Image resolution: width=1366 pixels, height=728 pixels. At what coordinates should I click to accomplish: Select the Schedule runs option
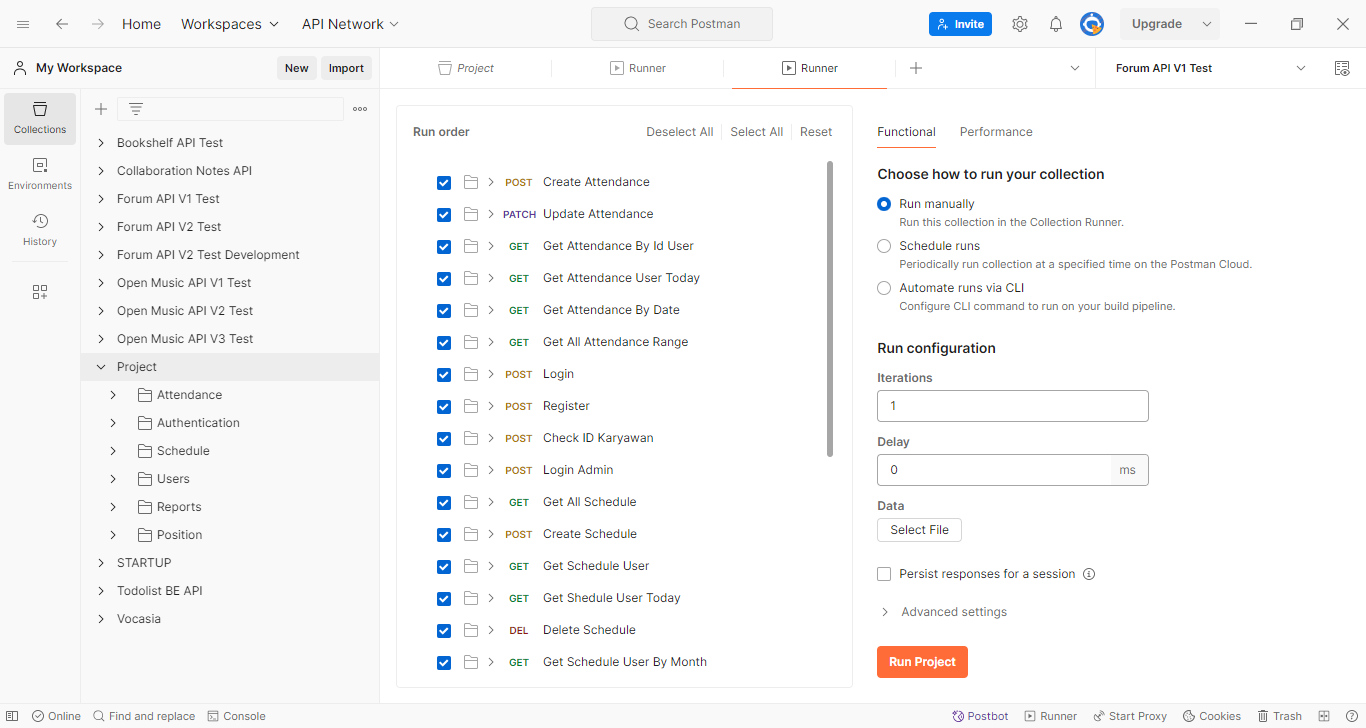point(884,246)
